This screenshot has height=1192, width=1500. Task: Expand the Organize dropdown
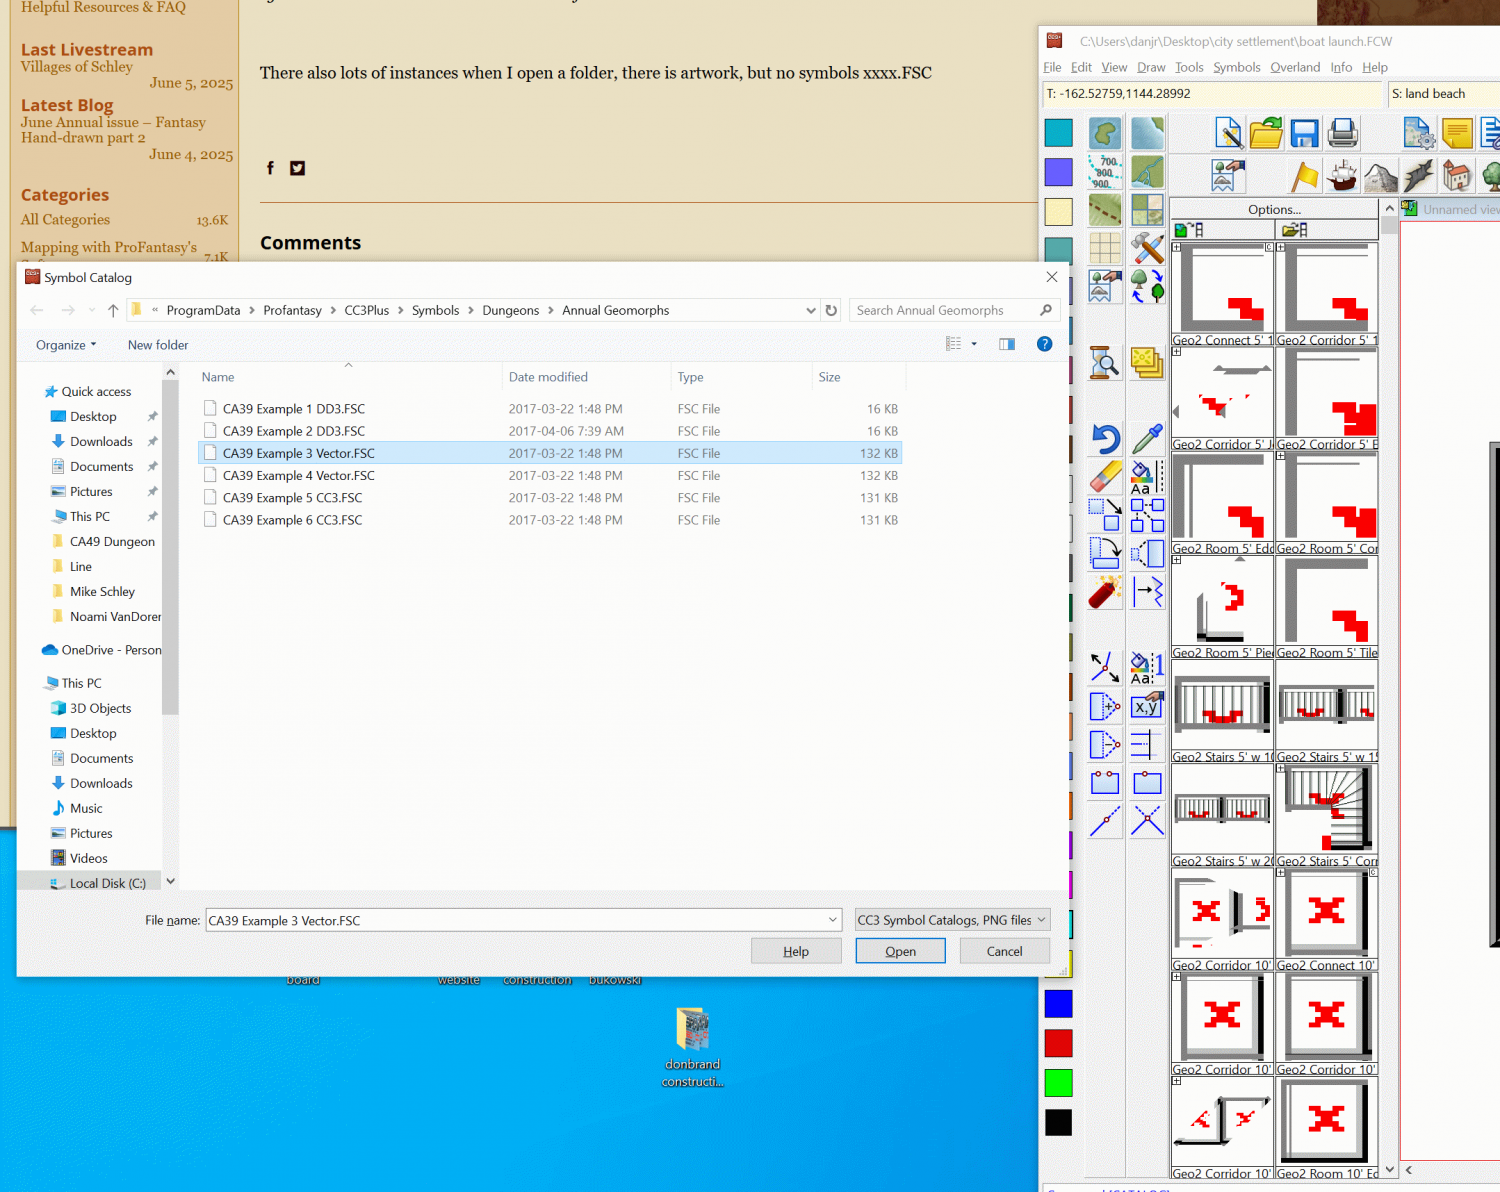(x=66, y=345)
